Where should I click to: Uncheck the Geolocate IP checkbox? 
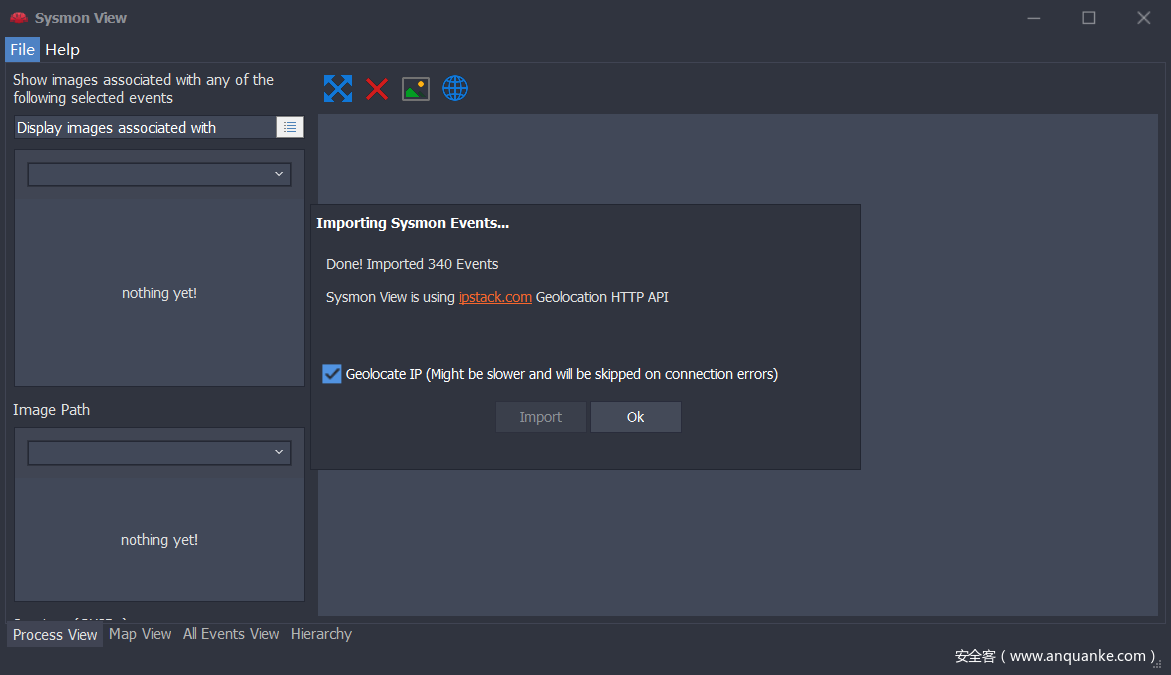tap(332, 374)
